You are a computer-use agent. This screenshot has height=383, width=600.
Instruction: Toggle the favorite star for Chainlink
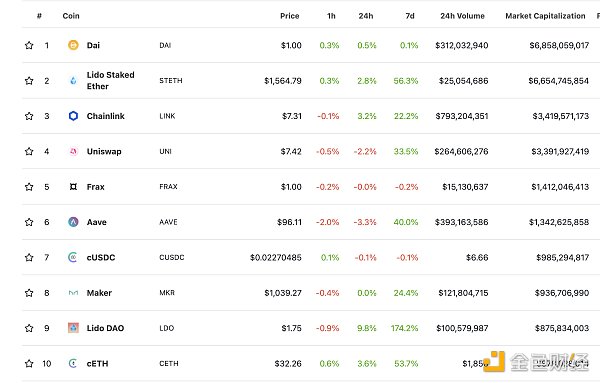(29, 116)
